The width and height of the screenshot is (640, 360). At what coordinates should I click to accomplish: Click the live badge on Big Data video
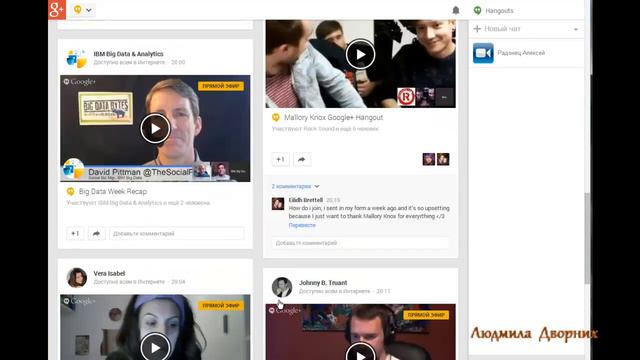[x=221, y=86]
